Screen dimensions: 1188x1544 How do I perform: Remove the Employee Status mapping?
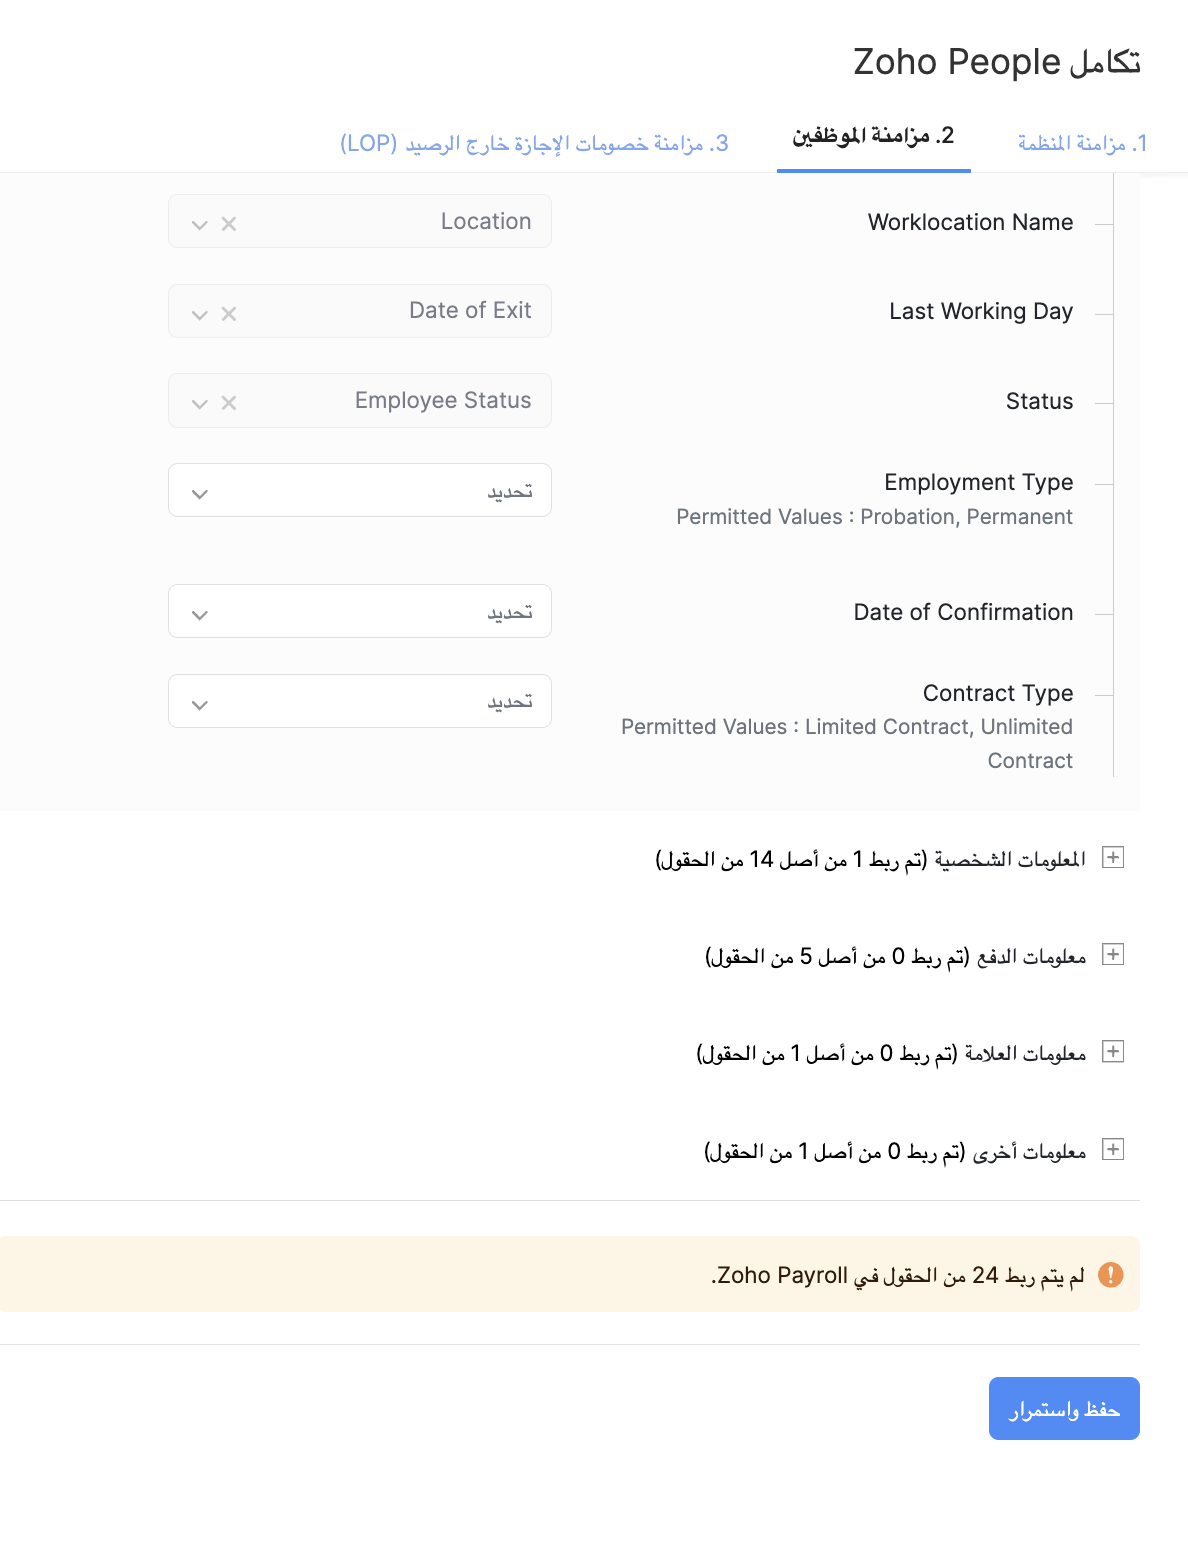point(229,403)
